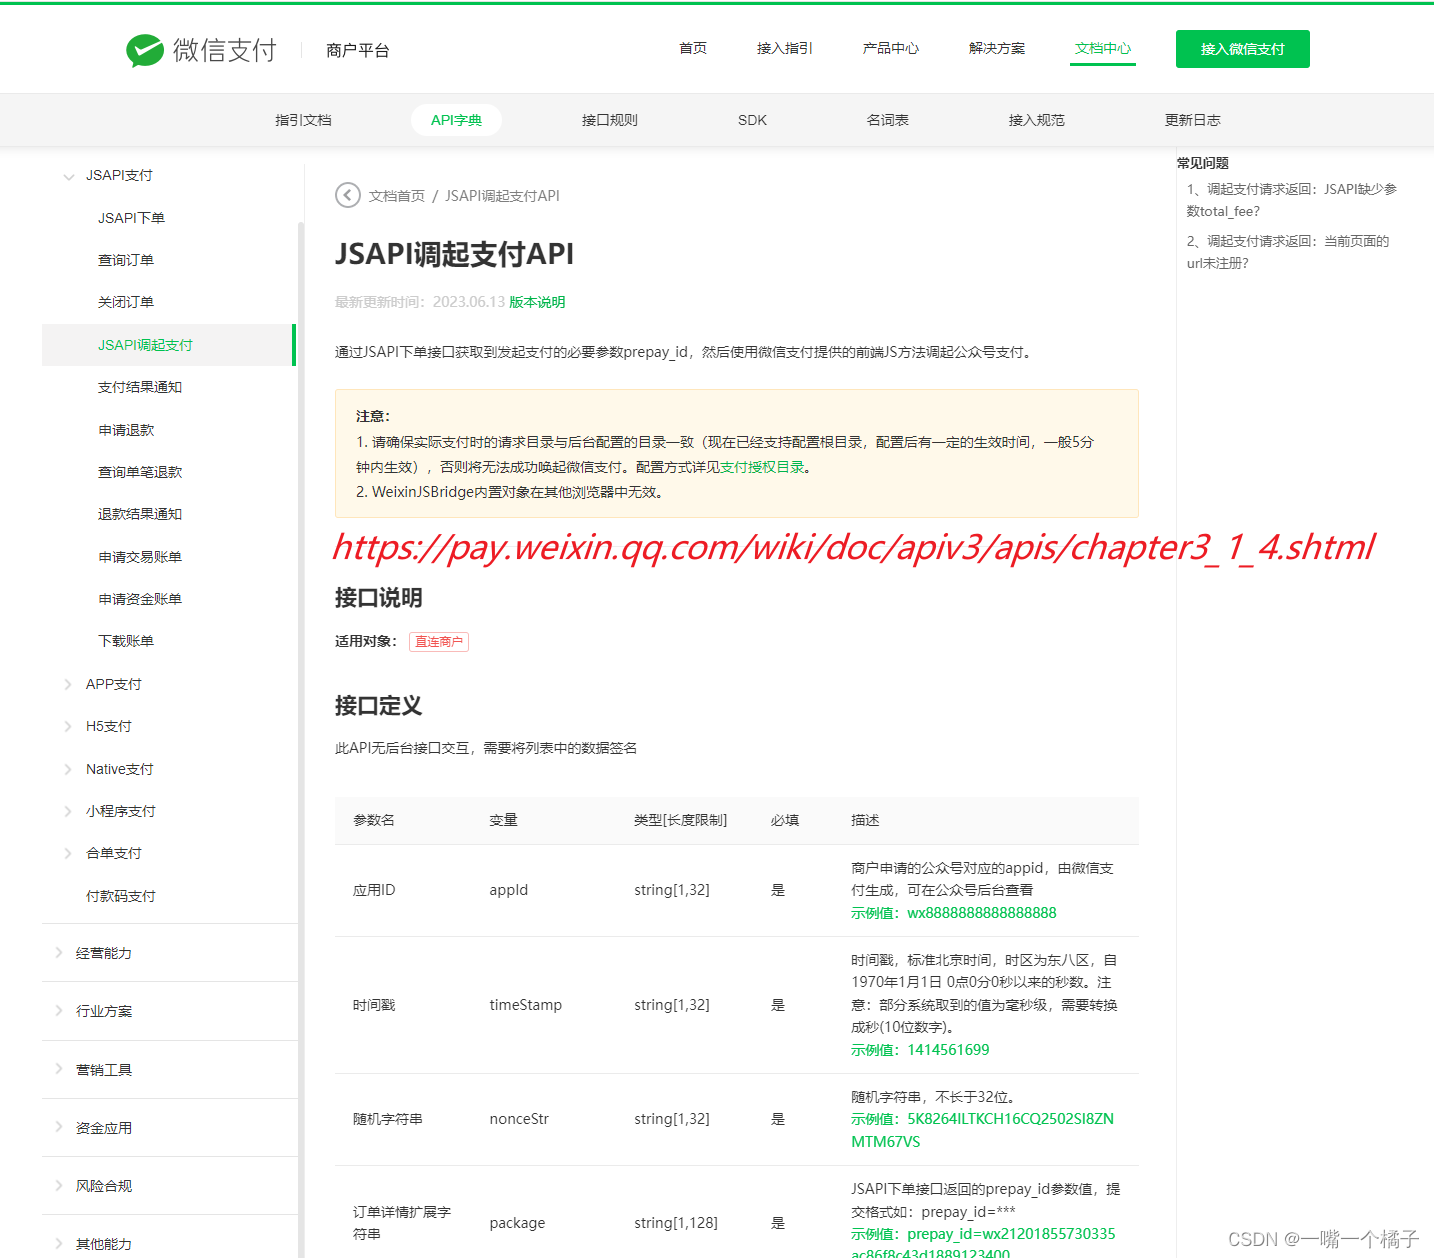Open the 版本说明 link
The width and height of the screenshot is (1434, 1258).
[x=538, y=301]
